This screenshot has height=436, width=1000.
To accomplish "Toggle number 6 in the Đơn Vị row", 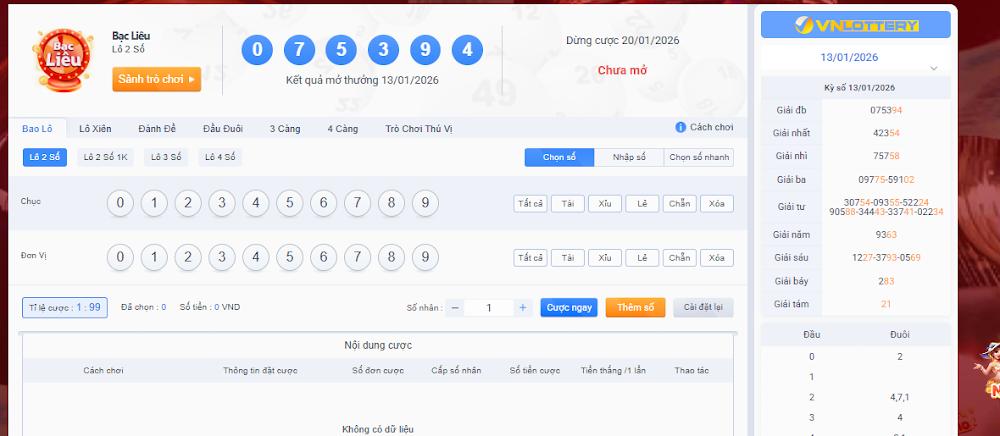I will (x=323, y=258).
